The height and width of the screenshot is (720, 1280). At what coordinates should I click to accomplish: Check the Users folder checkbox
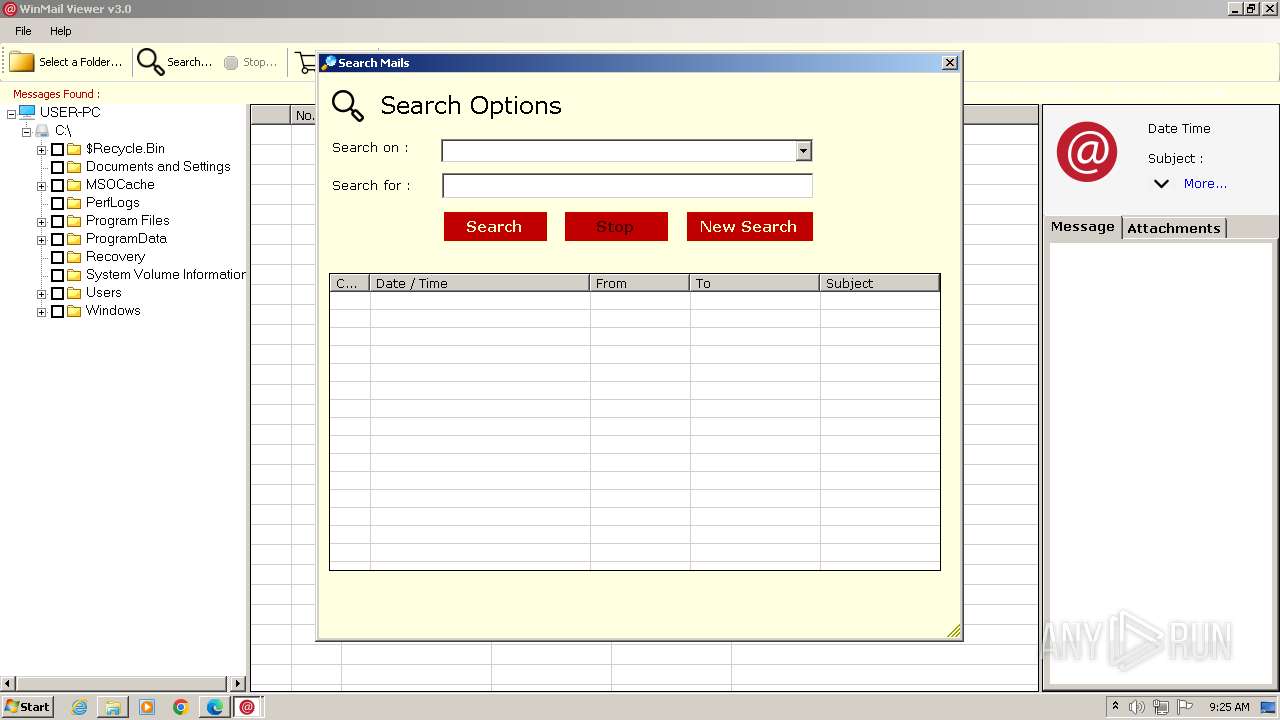(57, 293)
